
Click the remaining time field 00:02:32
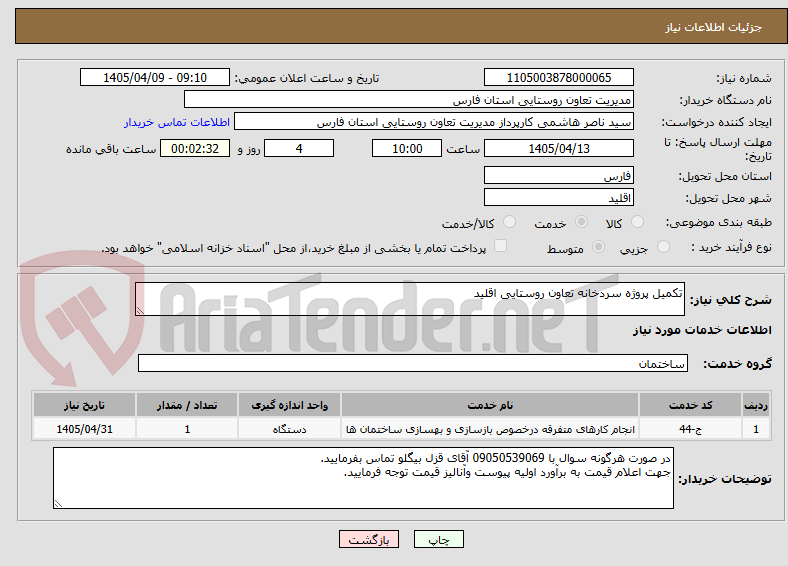click(195, 148)
